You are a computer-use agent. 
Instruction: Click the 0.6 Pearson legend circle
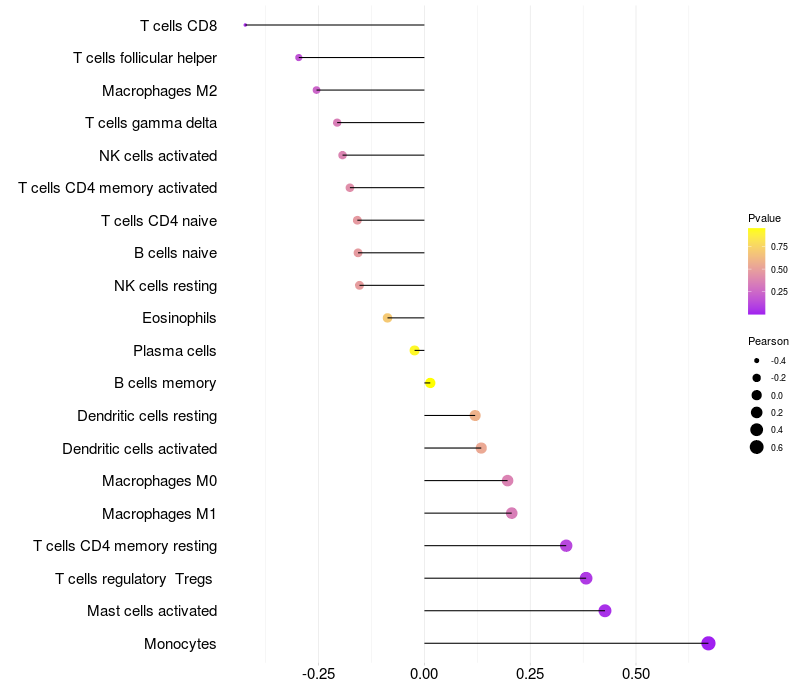click(757, 447)
